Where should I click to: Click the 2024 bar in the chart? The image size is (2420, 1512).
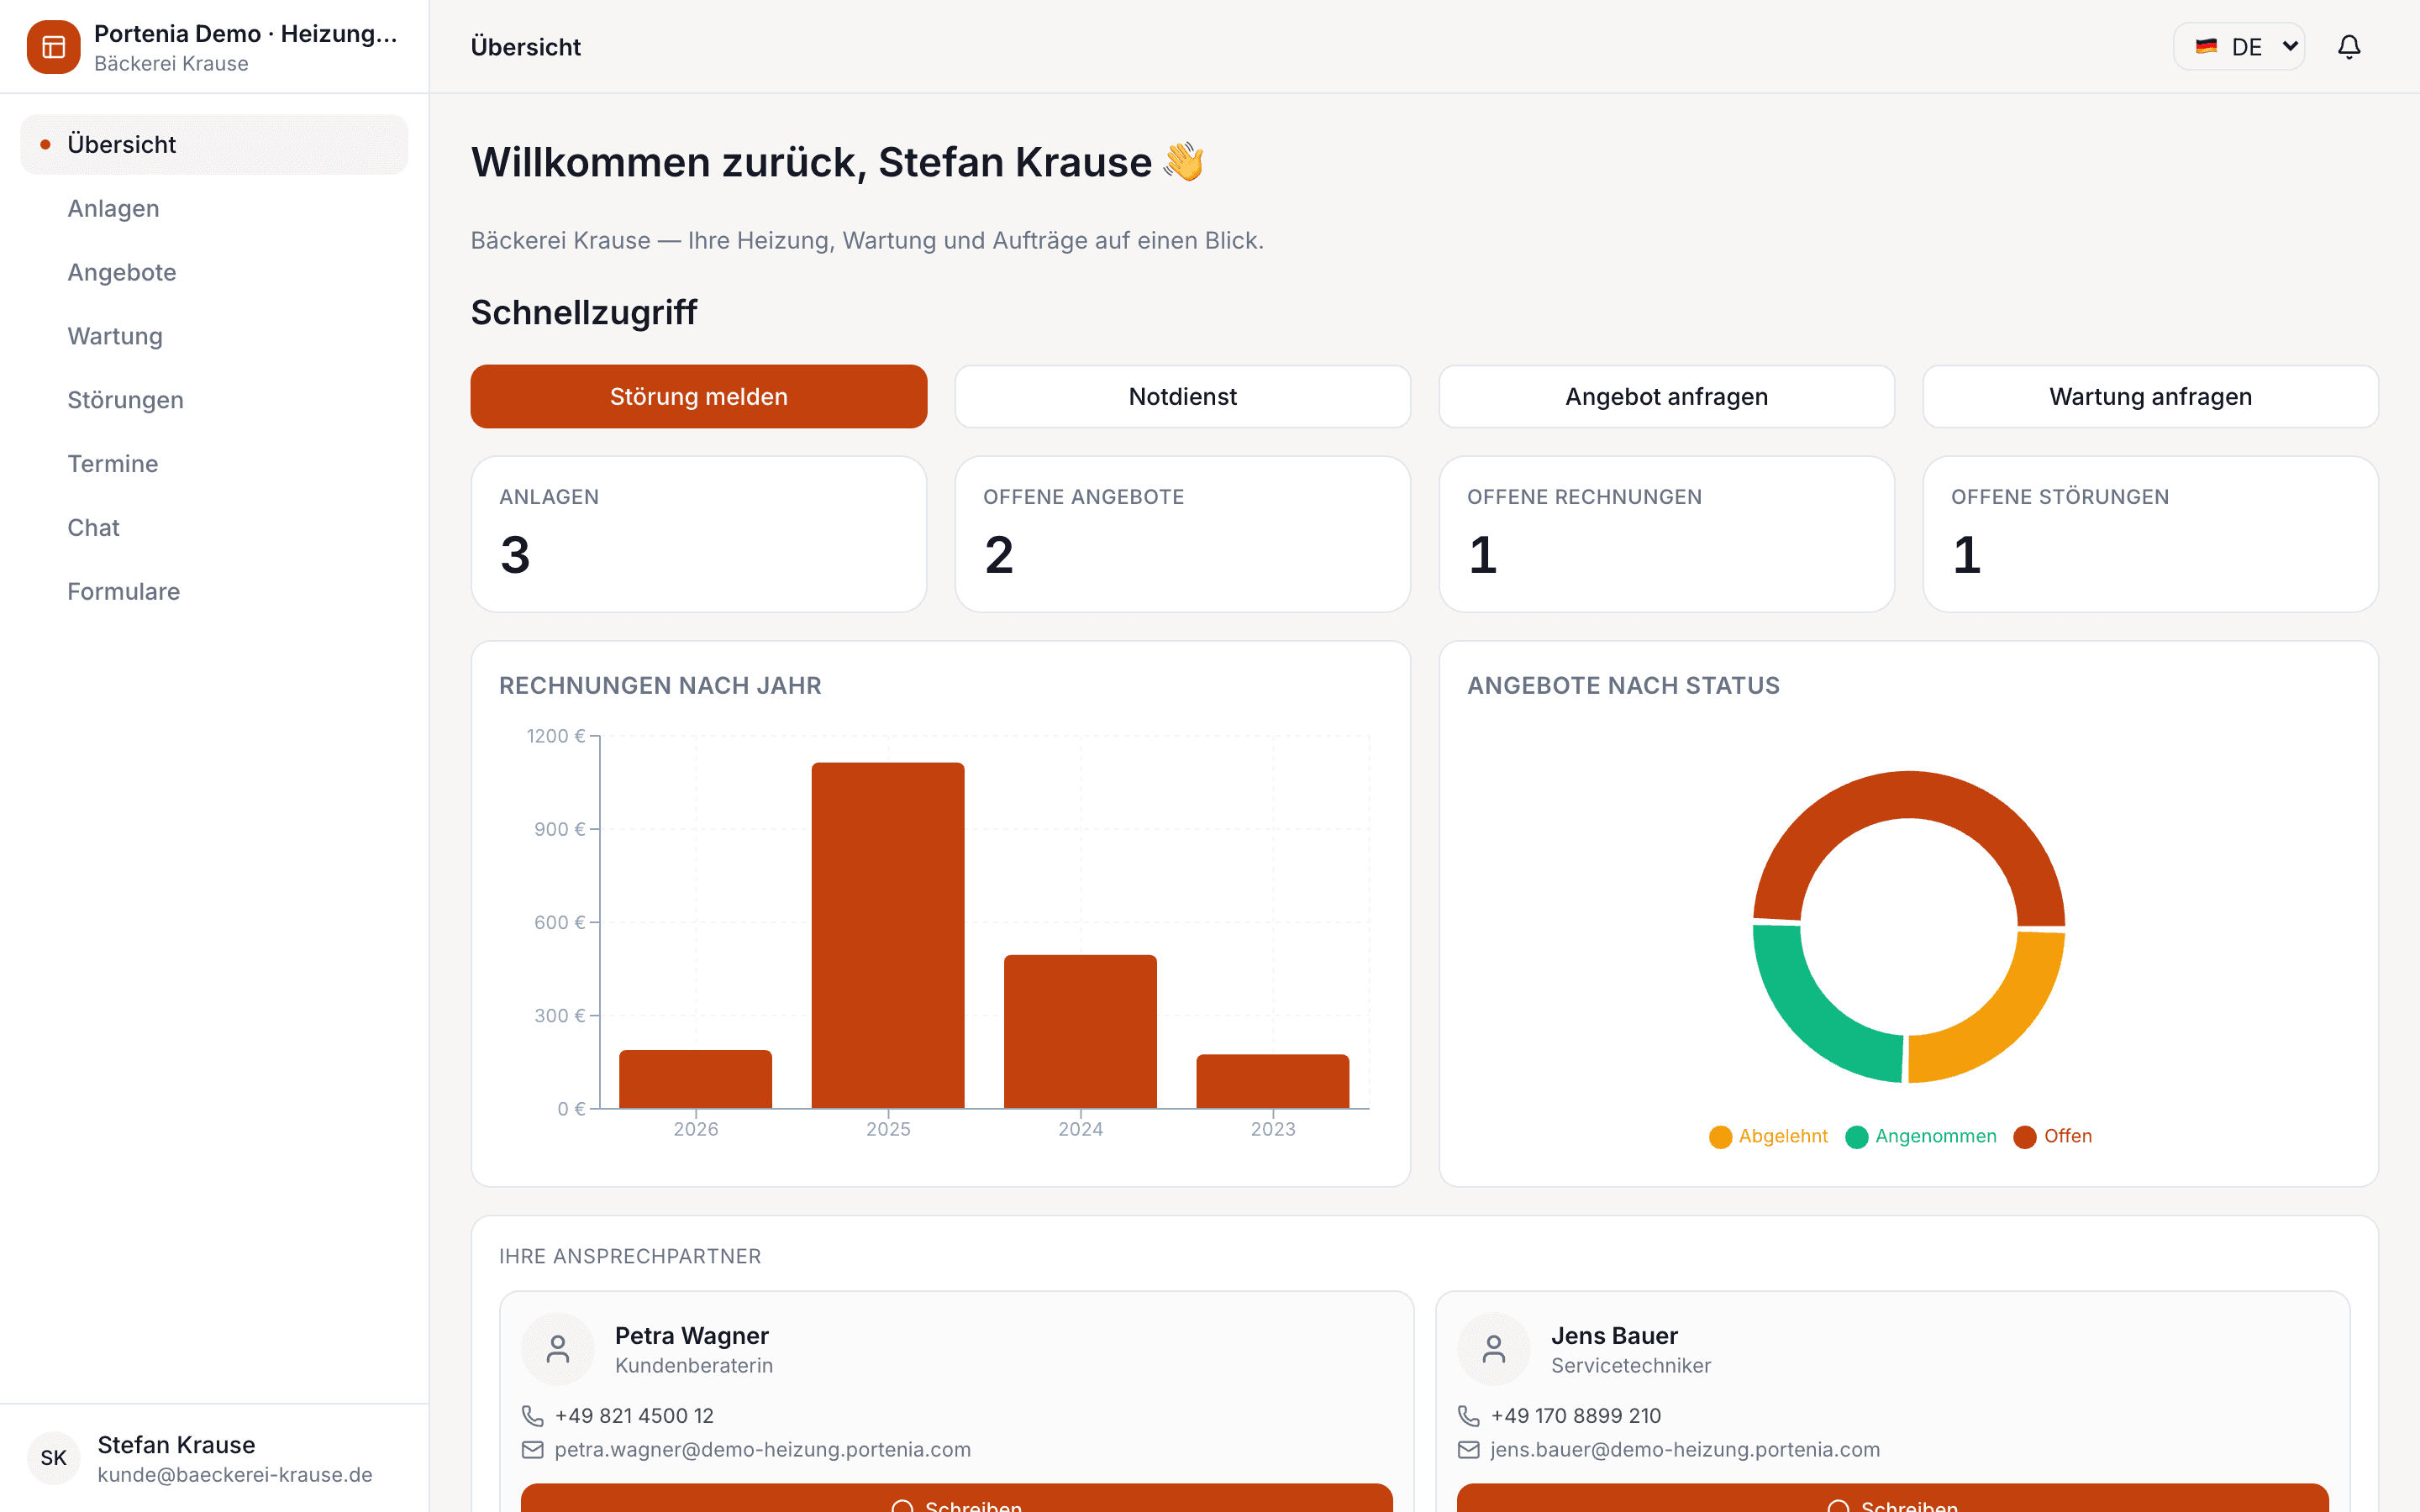(x=1081, y=1031)
